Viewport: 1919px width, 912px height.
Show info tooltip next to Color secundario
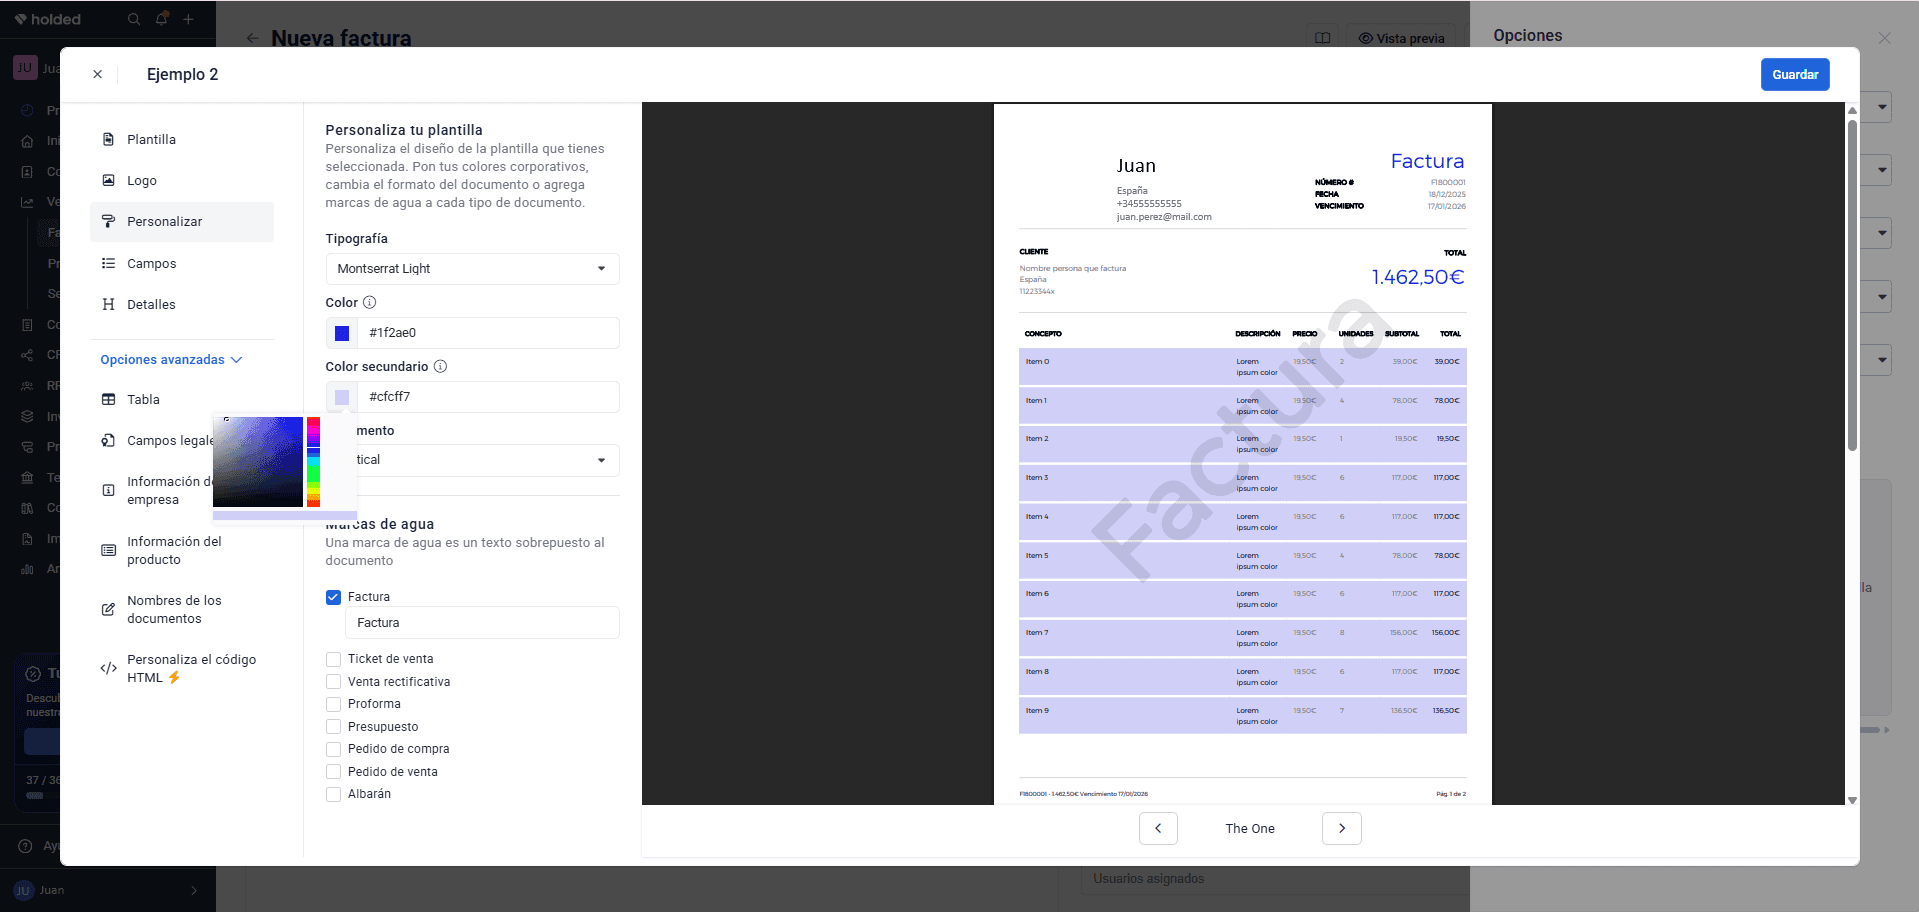[x=440, y=366]
